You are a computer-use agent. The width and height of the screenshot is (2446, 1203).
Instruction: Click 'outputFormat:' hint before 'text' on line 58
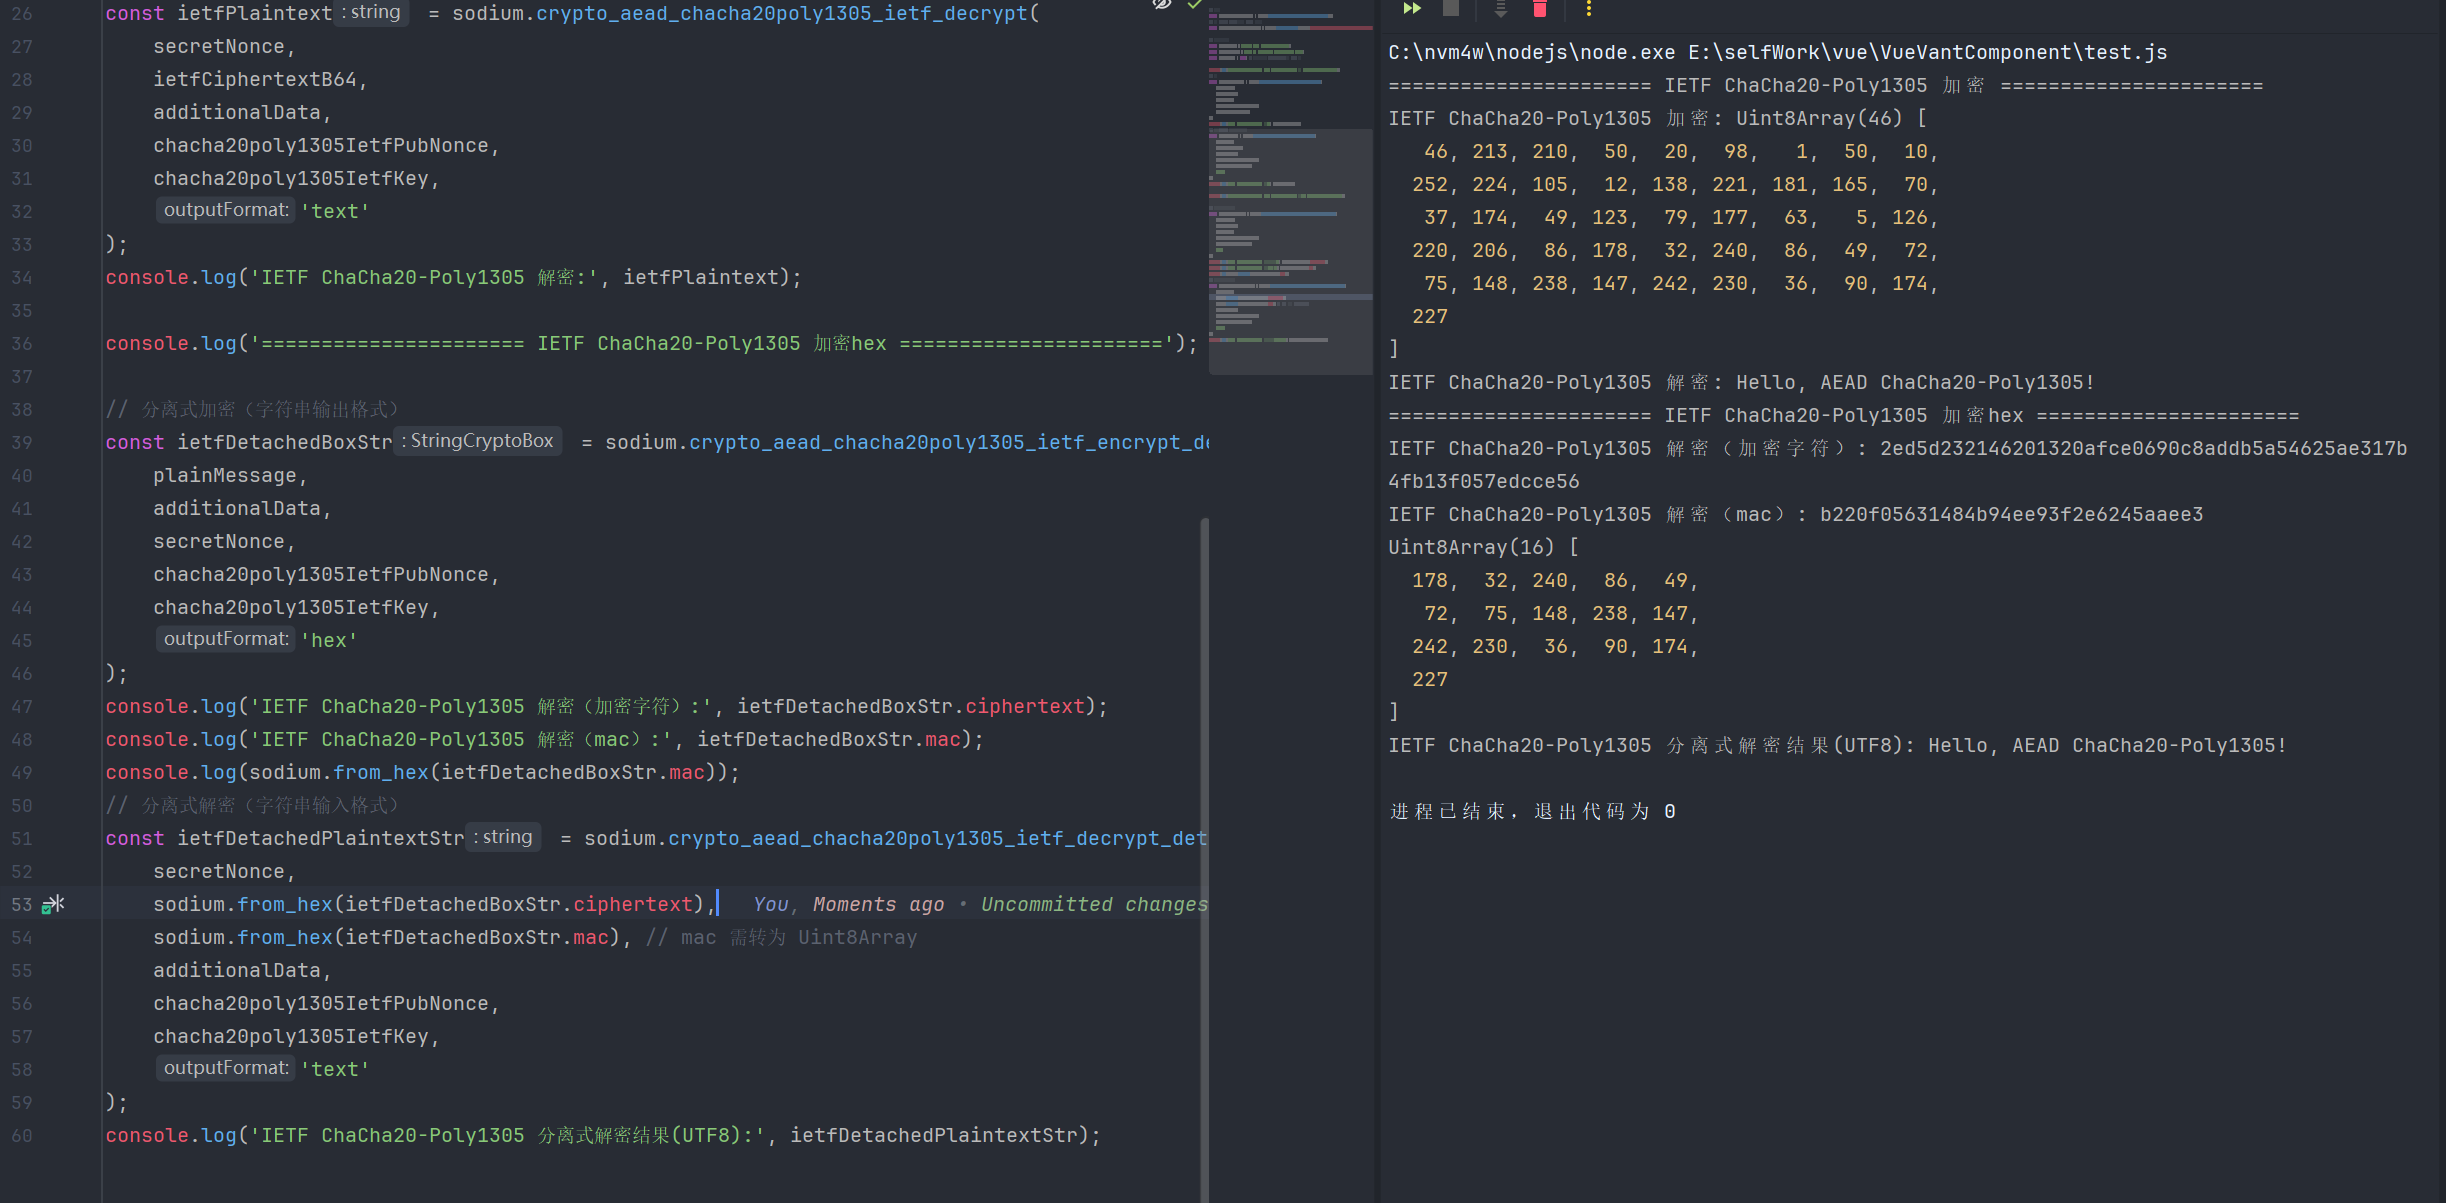pos(226,1068)
